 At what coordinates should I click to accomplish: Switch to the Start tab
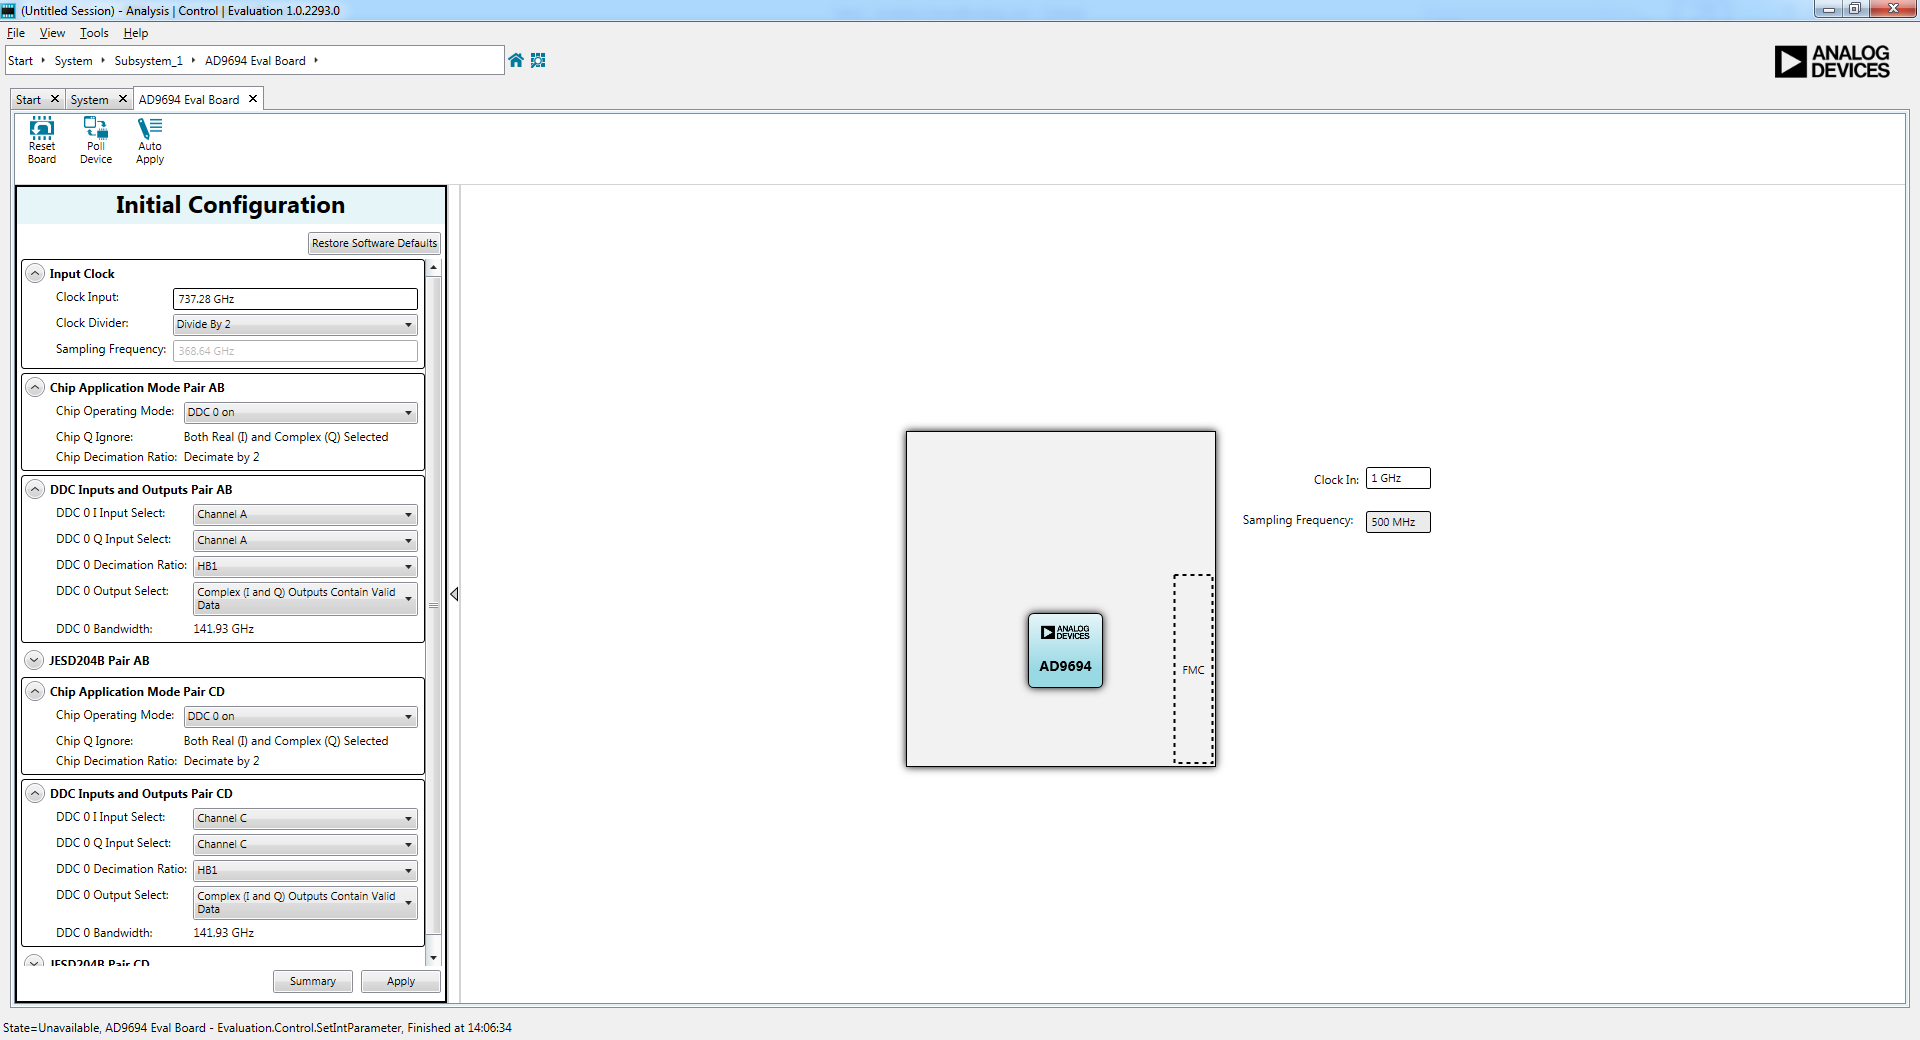28,100
